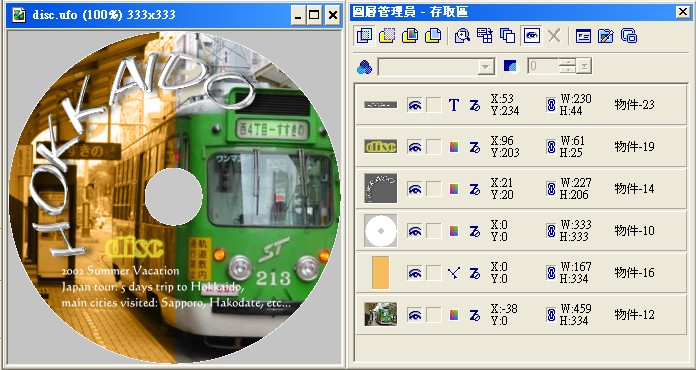696x370 pixels.
Task: Hide layer 物件-23 using its eye icon
Action: pyautogui.click(x=415, y=105)
